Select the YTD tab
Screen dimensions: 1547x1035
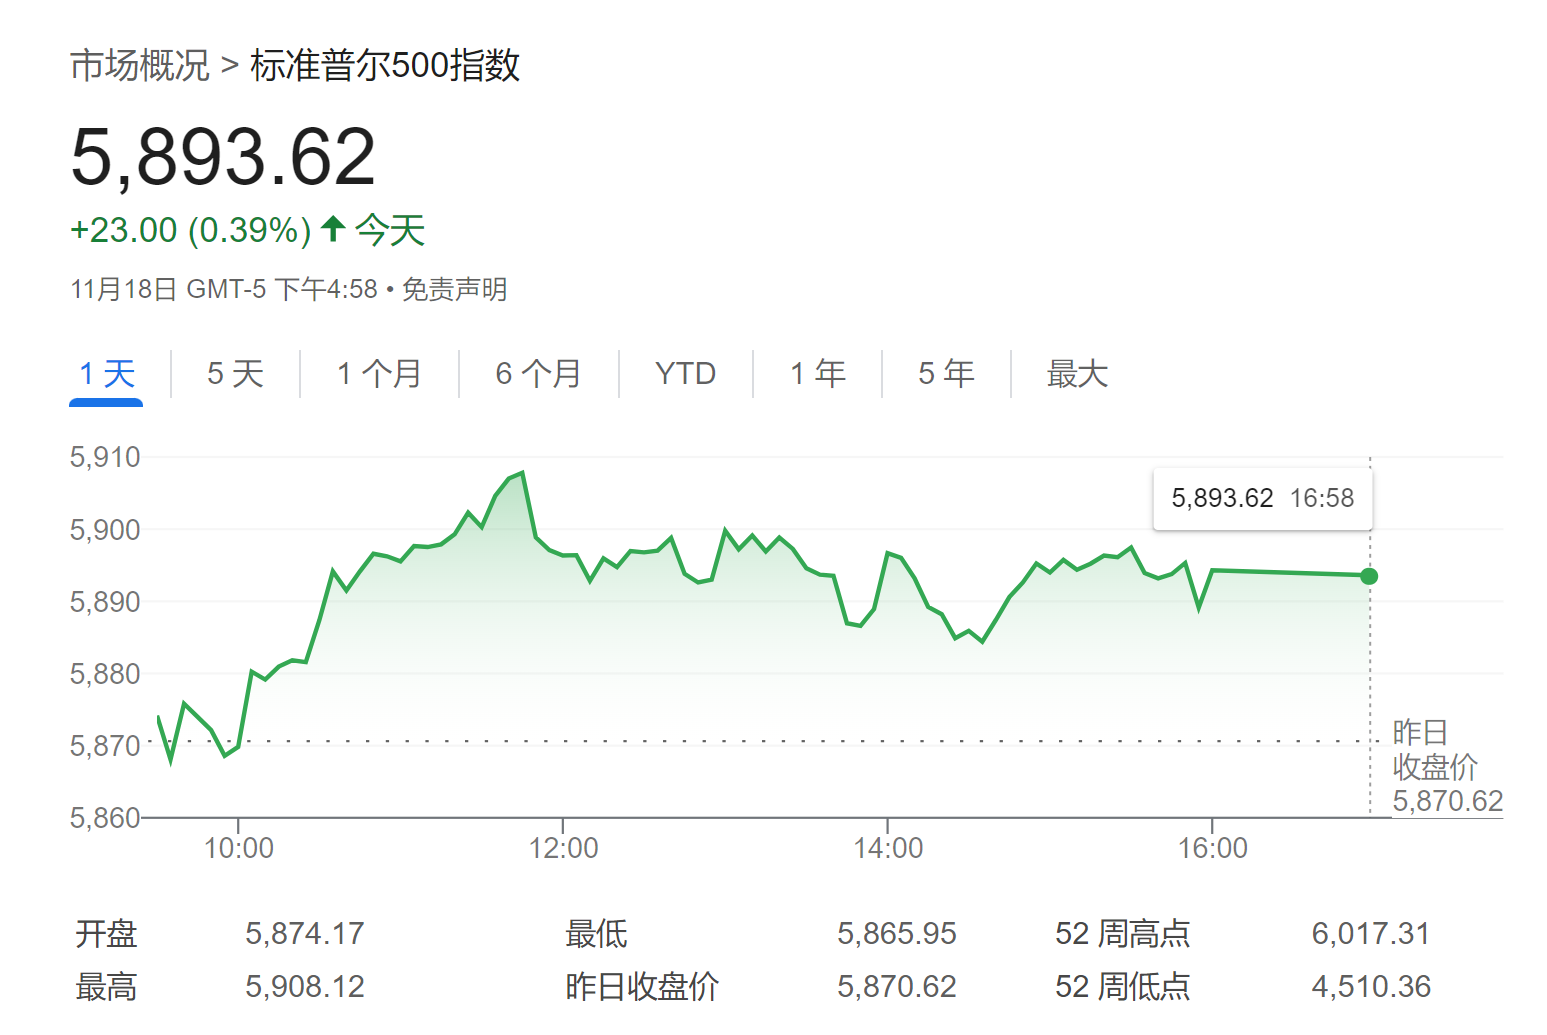pos(685,374)
